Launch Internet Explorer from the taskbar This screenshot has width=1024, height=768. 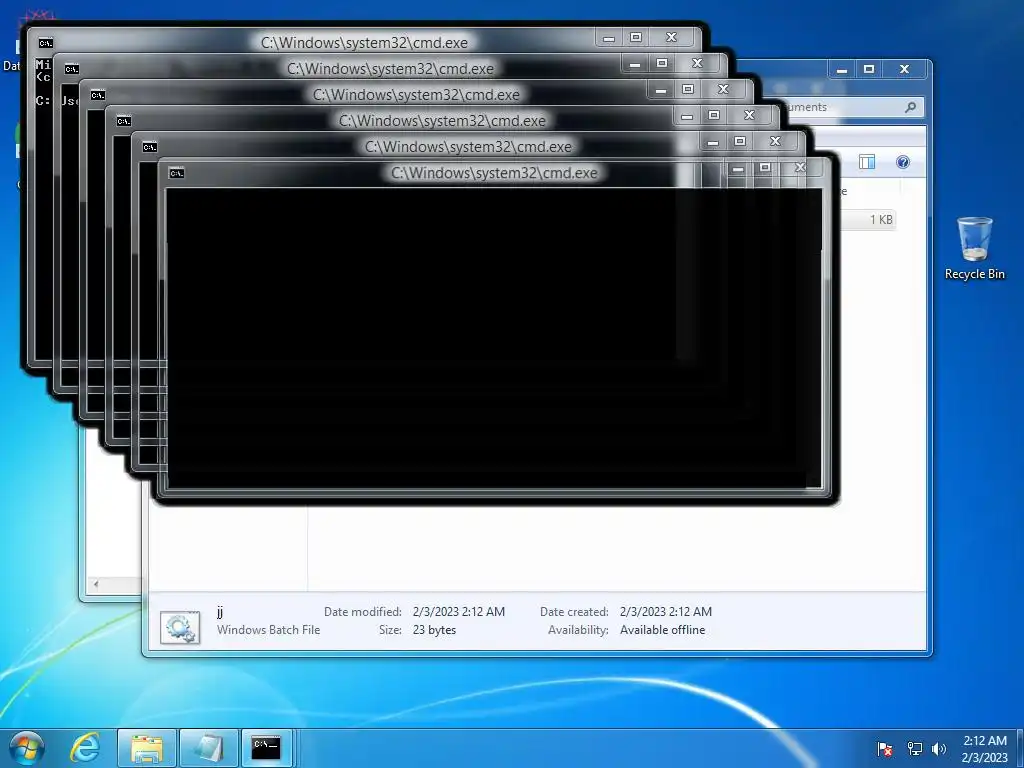click(85, 748)
